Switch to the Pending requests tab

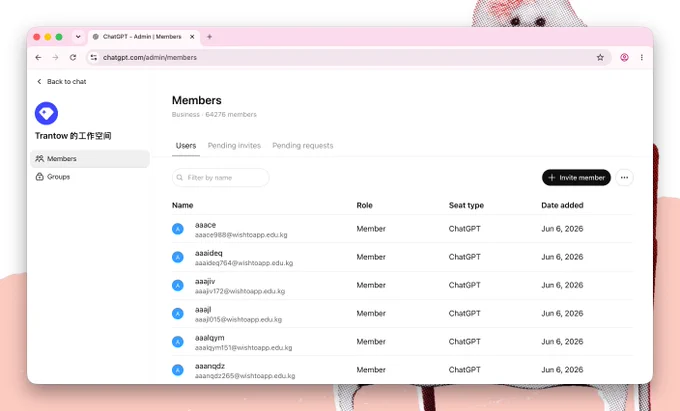tap(303, 146)
